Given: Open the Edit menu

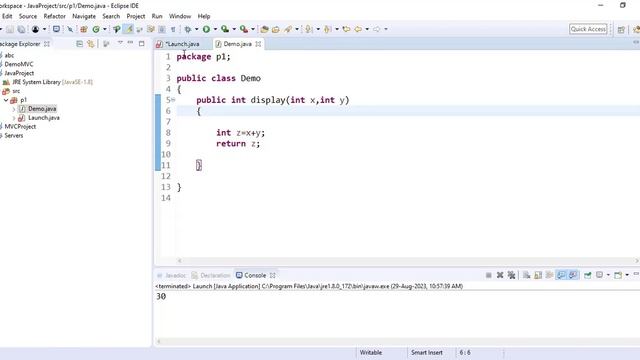Looking at the screenshot, I should [x=7, y=16].
